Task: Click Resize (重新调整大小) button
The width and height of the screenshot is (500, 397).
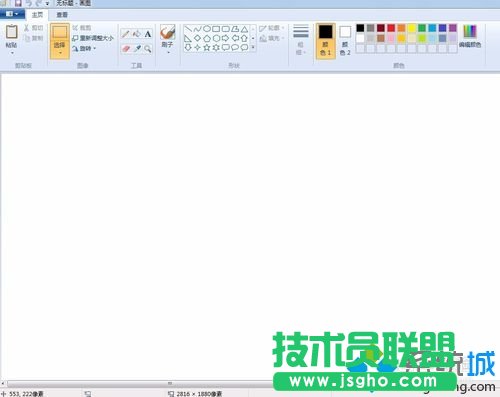Action: pos(93,38)
